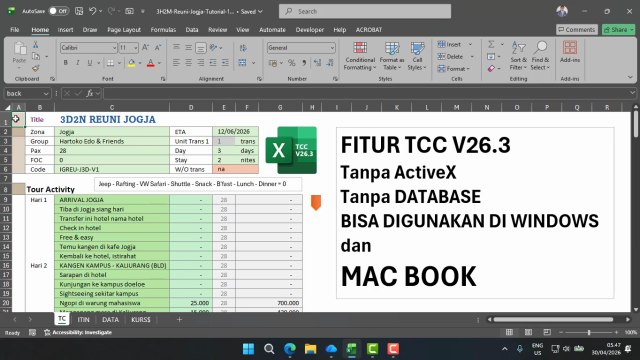
Task: Switch to the Developer tab
Action: [x=309, y=30]
